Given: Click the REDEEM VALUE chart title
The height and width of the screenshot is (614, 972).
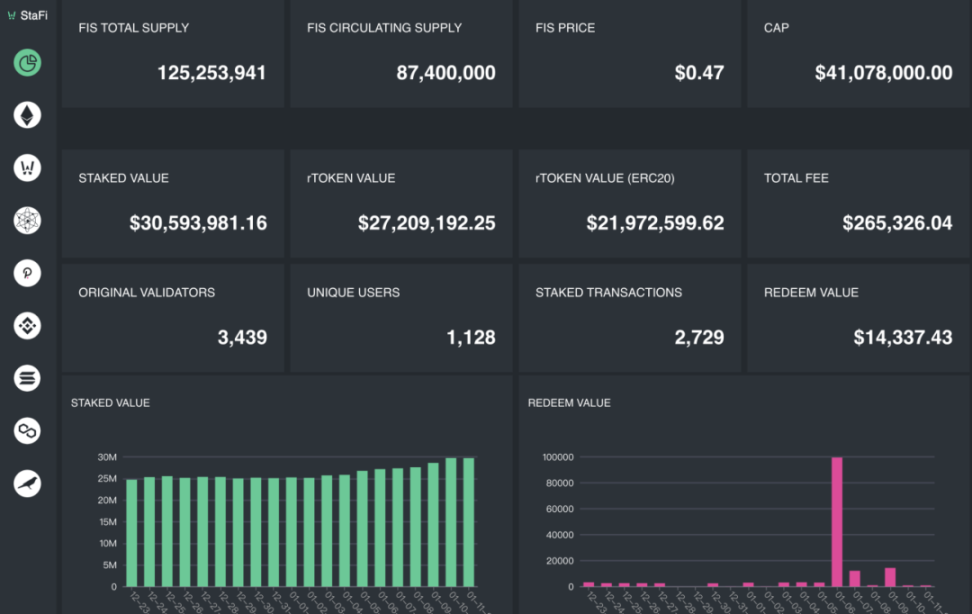Looking at the screenshot, I should pos(569,403).
